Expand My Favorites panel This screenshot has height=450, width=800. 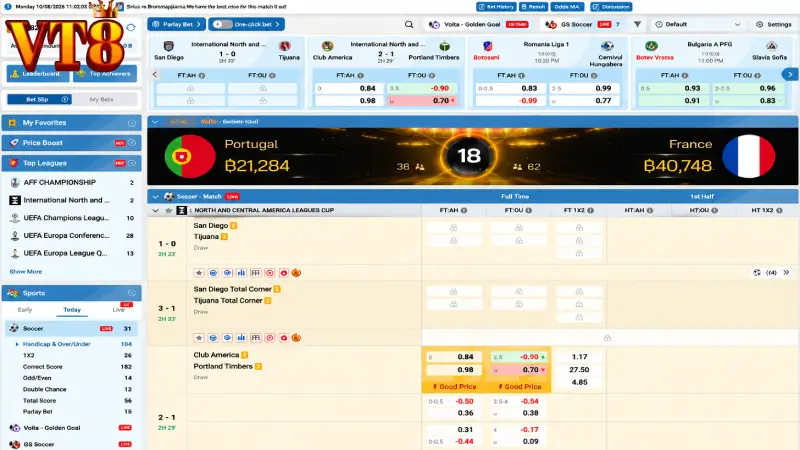132,123
